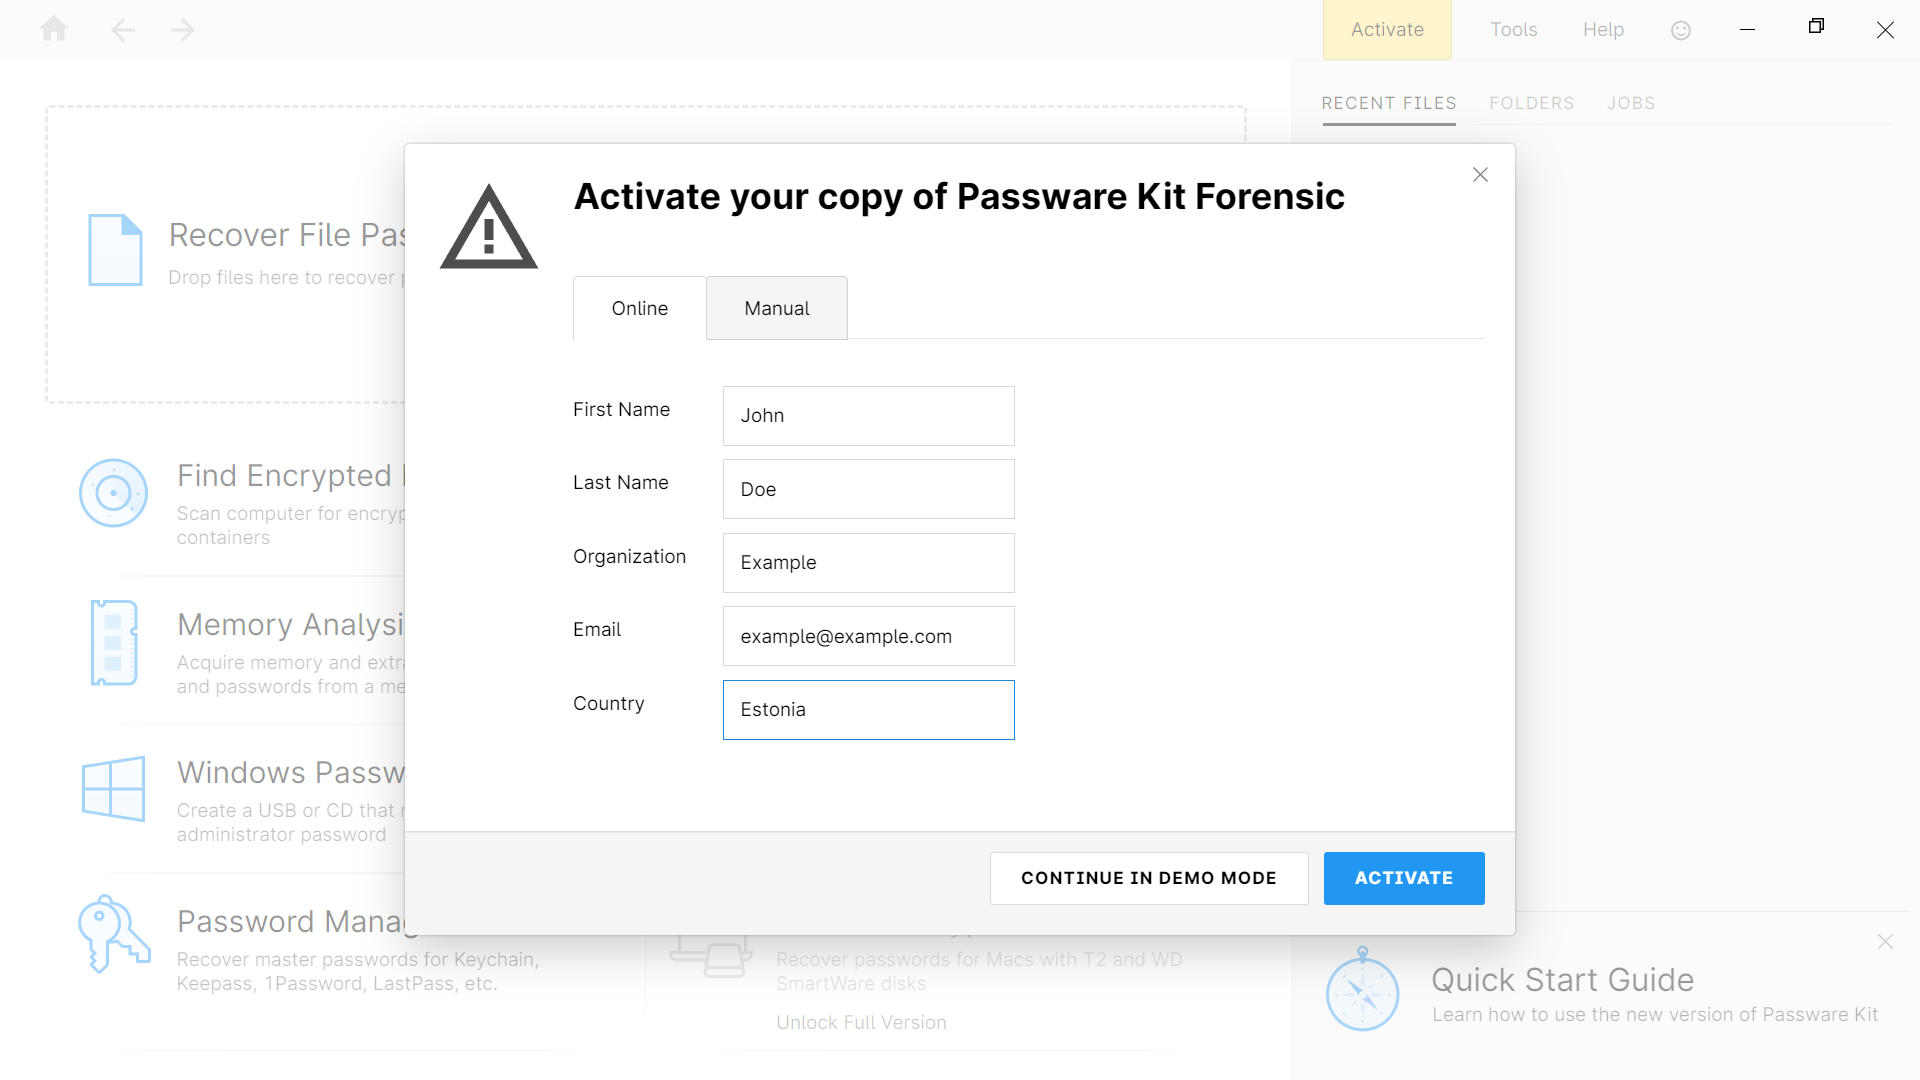Dismiss the Quick Start Guide panel

click(x=1885, y=941)
